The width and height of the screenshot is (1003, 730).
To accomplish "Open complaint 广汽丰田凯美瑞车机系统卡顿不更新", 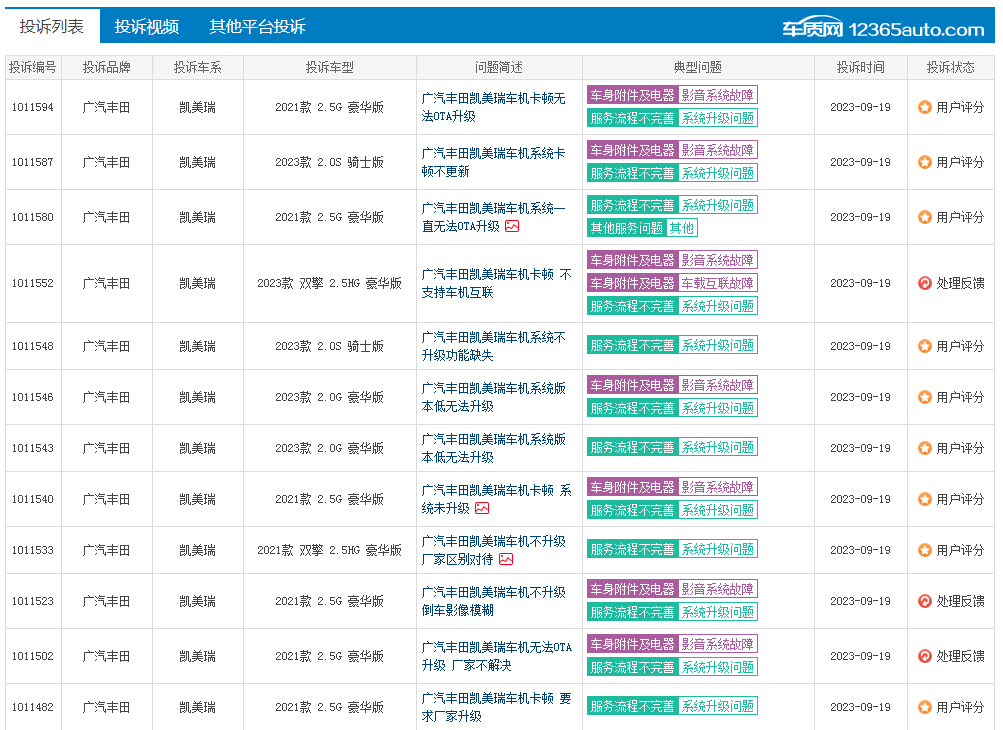I will [x=493, y=163].
